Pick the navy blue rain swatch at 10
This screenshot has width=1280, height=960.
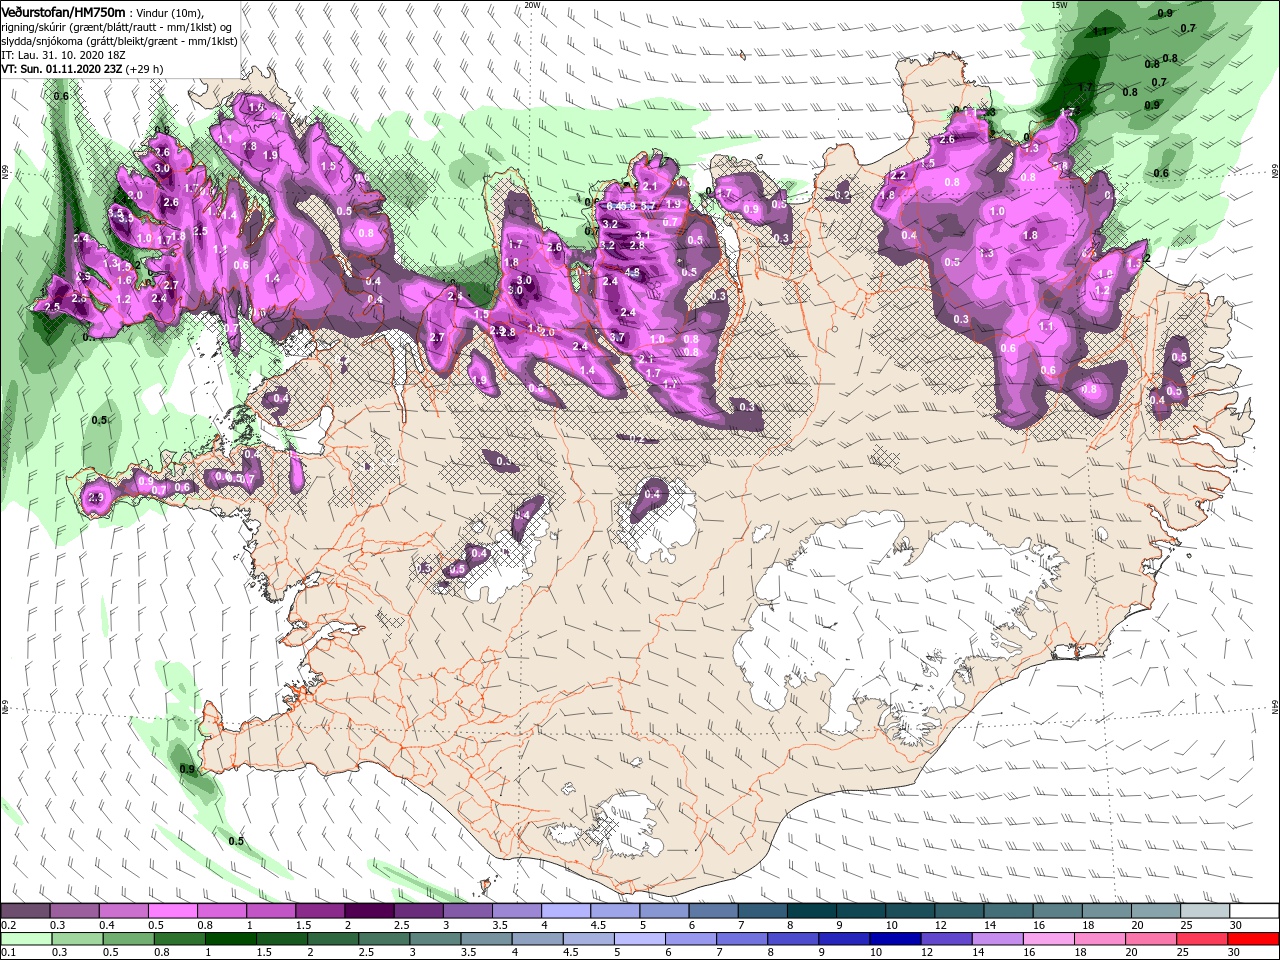(894, 938)
